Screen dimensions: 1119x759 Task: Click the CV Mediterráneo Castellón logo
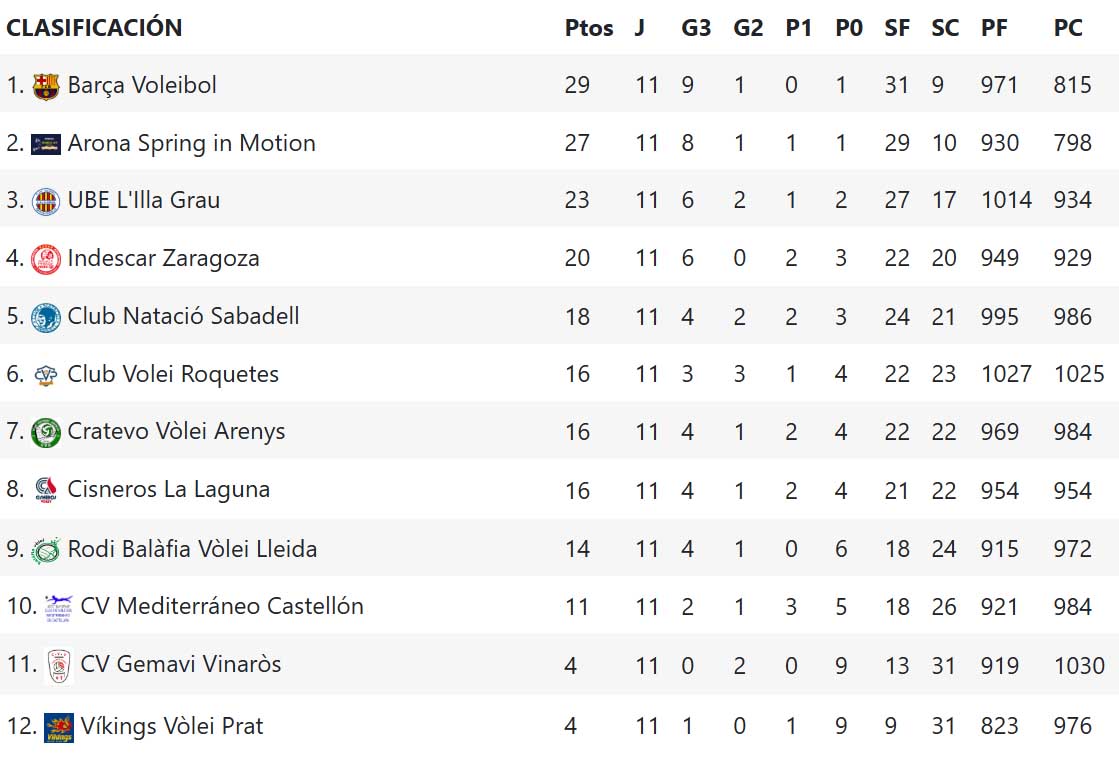click(x=59, y=607)
